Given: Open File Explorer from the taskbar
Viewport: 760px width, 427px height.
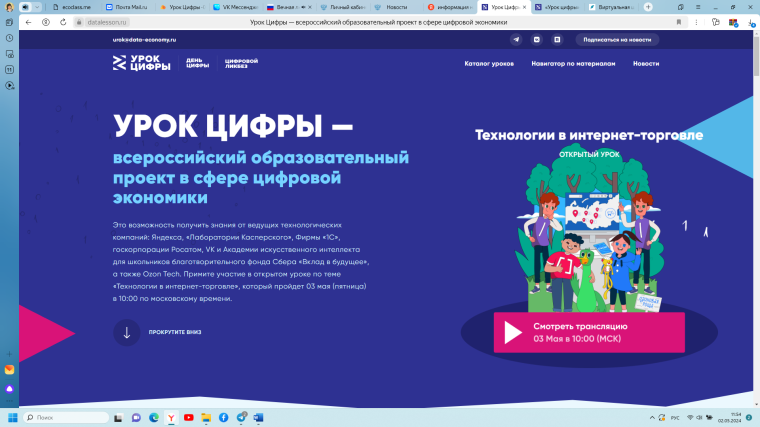Looking at the screenshot, I should tap(206, 417).
